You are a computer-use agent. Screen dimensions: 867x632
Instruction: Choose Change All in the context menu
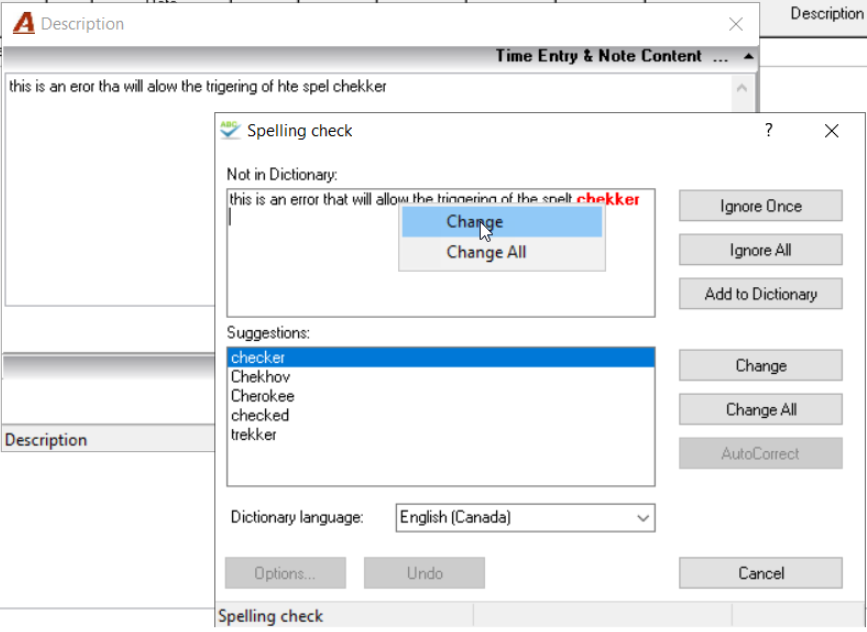(x=502, y=252)
